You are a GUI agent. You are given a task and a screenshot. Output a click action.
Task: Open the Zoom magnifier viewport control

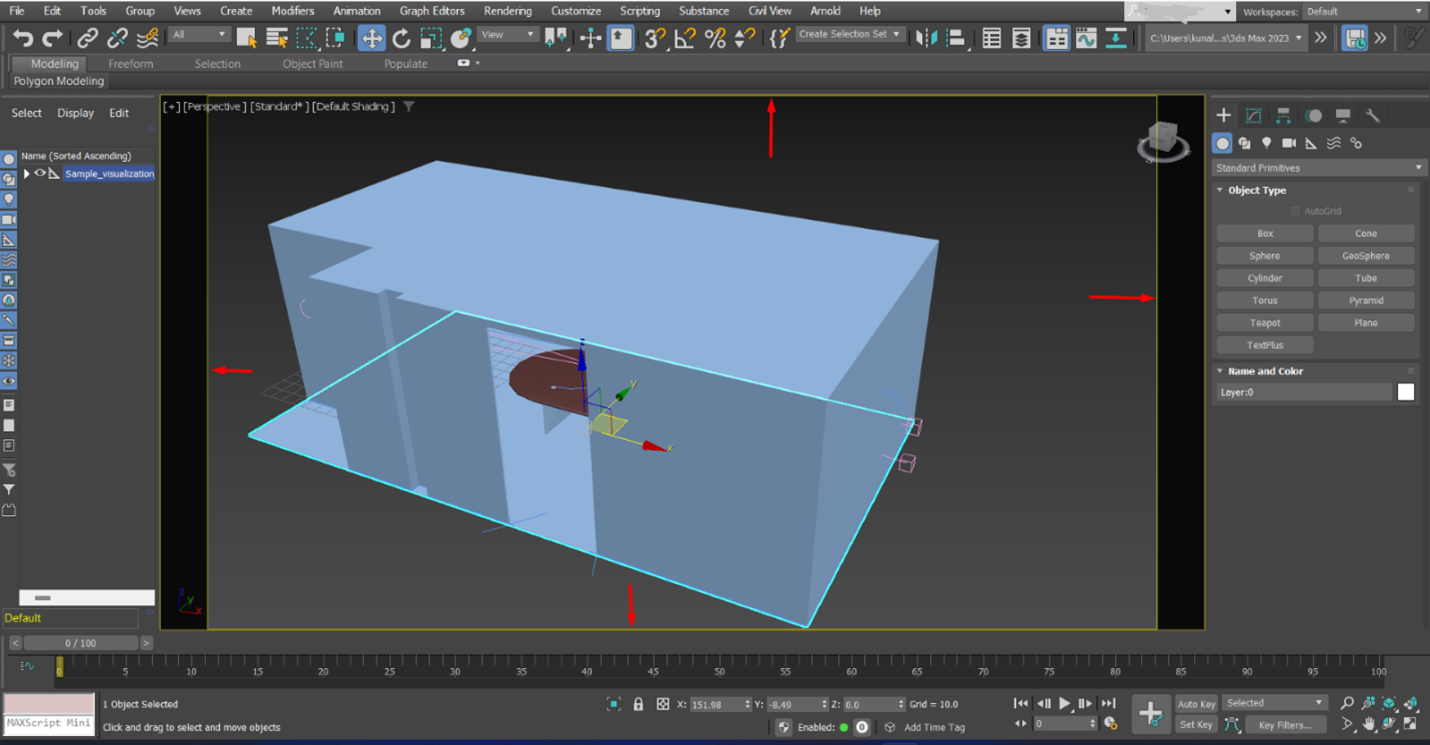click(1347, 703)
